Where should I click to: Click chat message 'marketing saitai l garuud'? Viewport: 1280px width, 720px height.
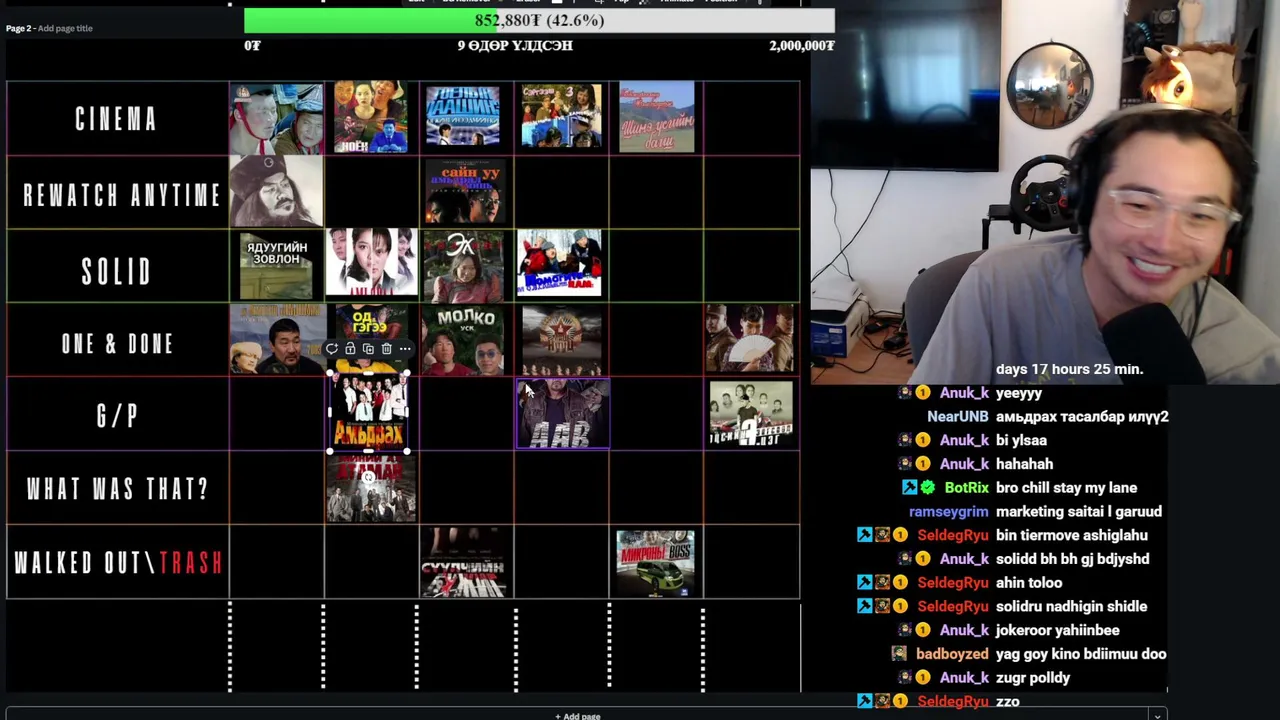1079,511
